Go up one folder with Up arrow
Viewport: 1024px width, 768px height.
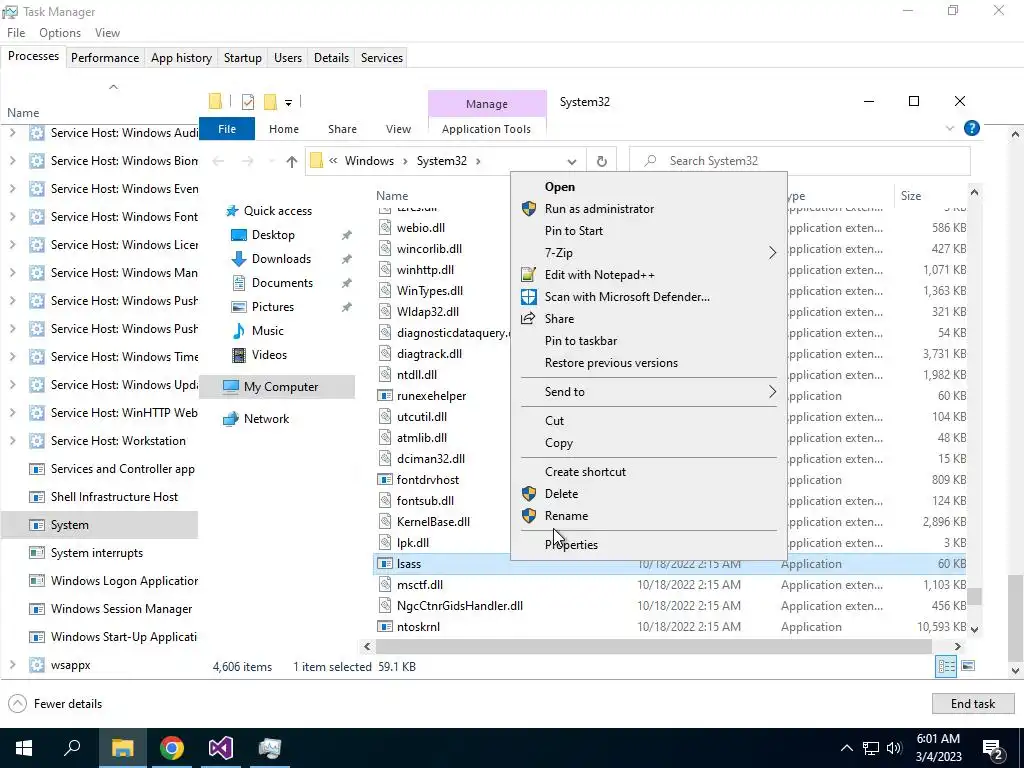291,161
